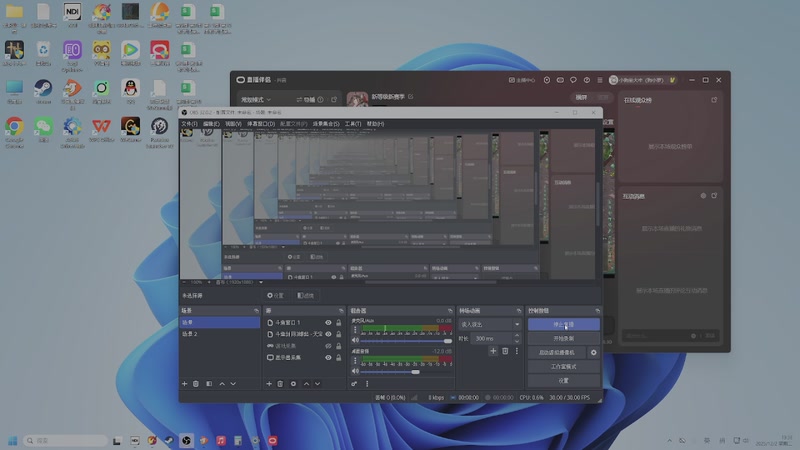This screenshot has height=450, width=800.
Task: Open scene filters icon in Scenes panel
Action: (209, 384)
